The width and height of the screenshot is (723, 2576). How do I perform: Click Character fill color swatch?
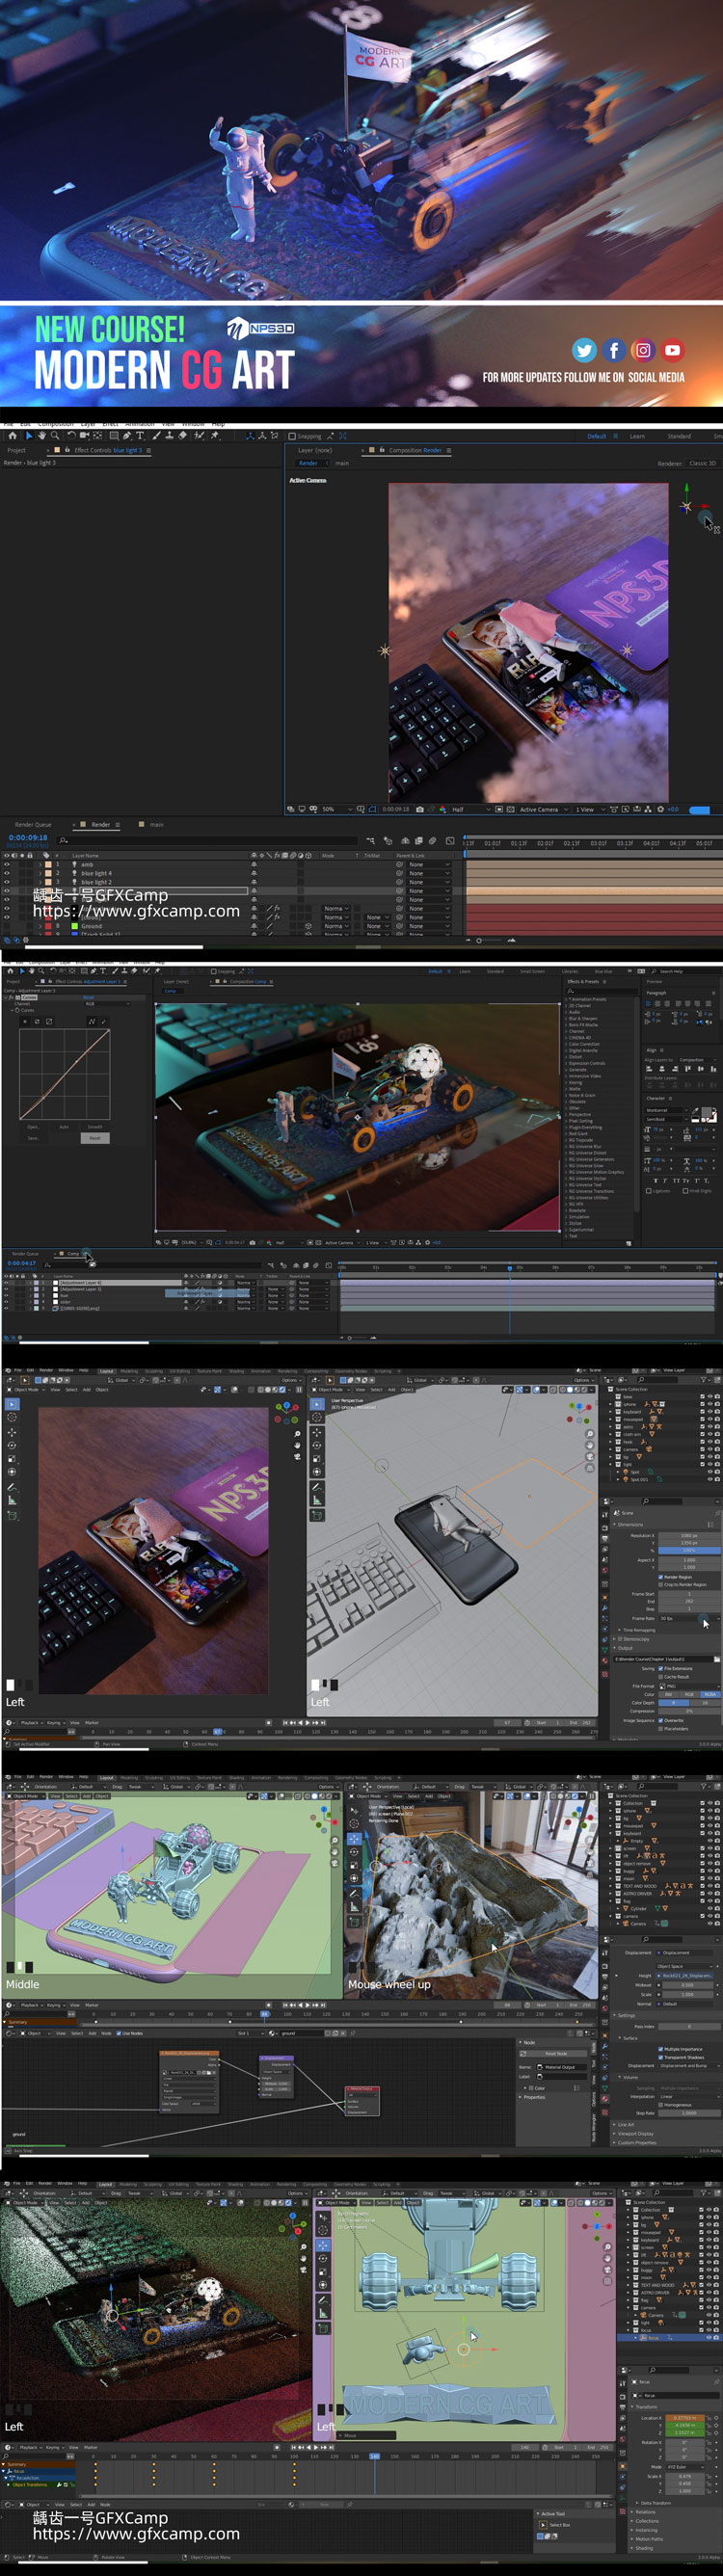706,1113
